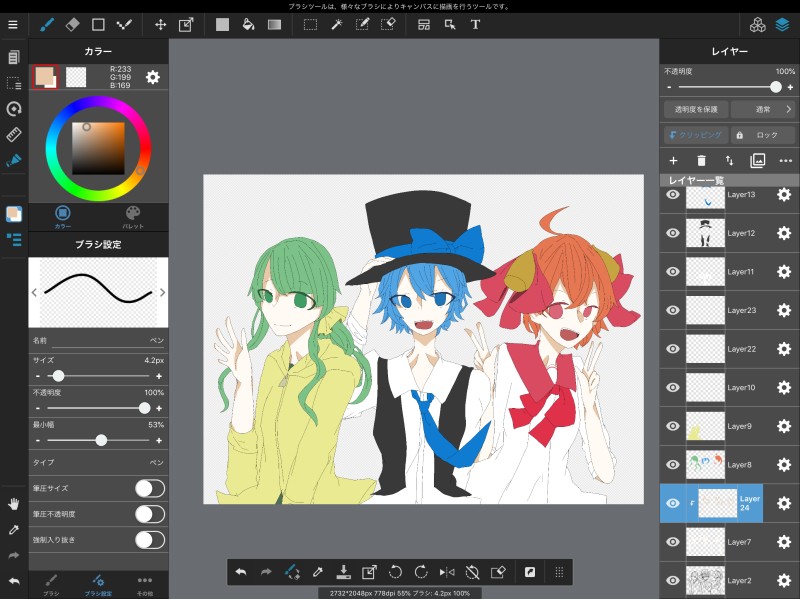Image resolution: width=800 pixels, height=599 pixels.
Task: Toggle the 筆圧サイズ switch
Action: (149, 488)
